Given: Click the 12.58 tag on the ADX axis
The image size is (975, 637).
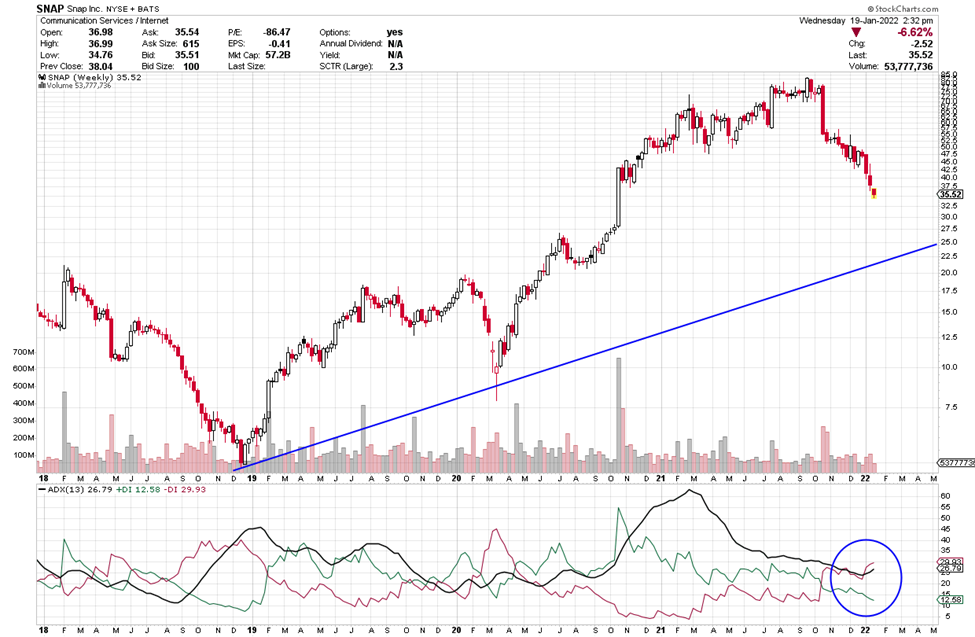Looking at the screenshot, I should (950, 600).
